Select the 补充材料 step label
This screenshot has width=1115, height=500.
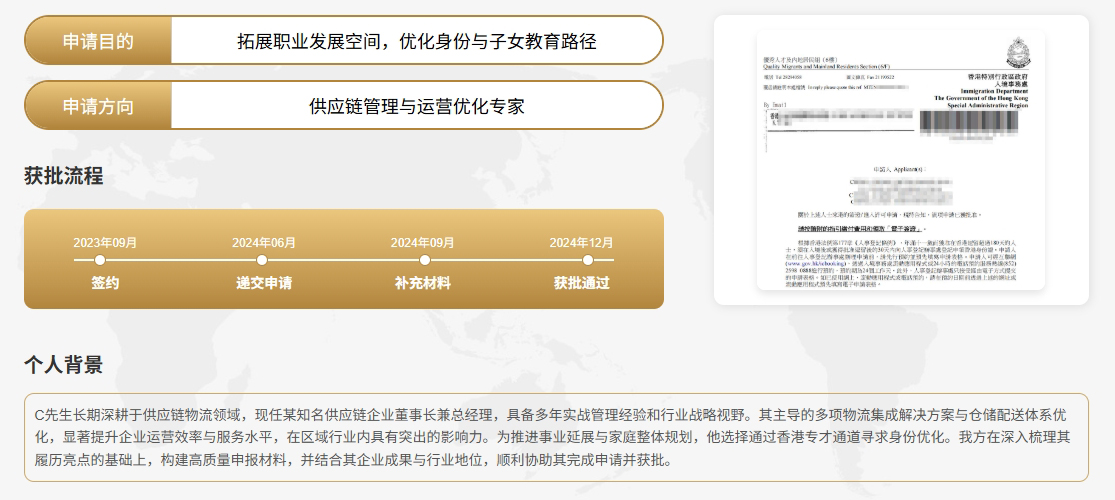(x=423, y=283)
